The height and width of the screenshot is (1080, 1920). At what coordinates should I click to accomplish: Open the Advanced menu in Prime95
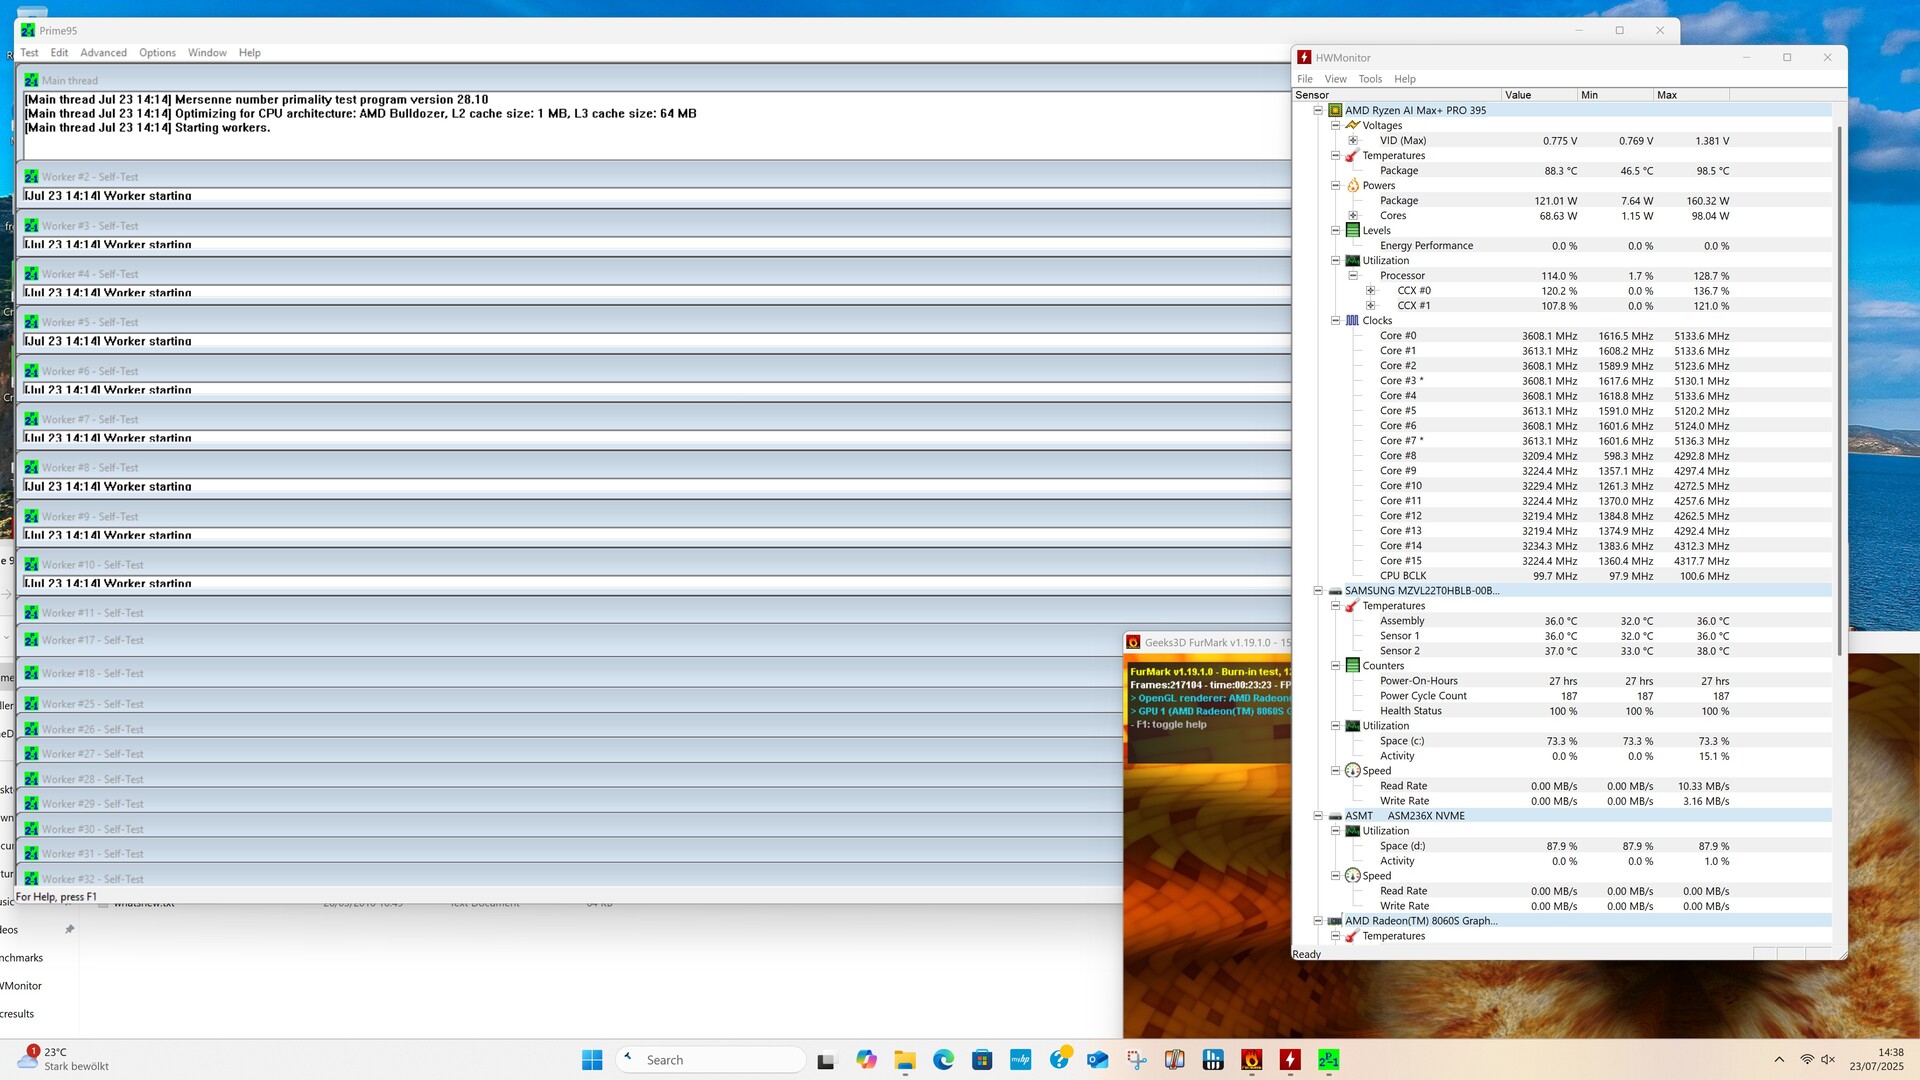point(103,53)
